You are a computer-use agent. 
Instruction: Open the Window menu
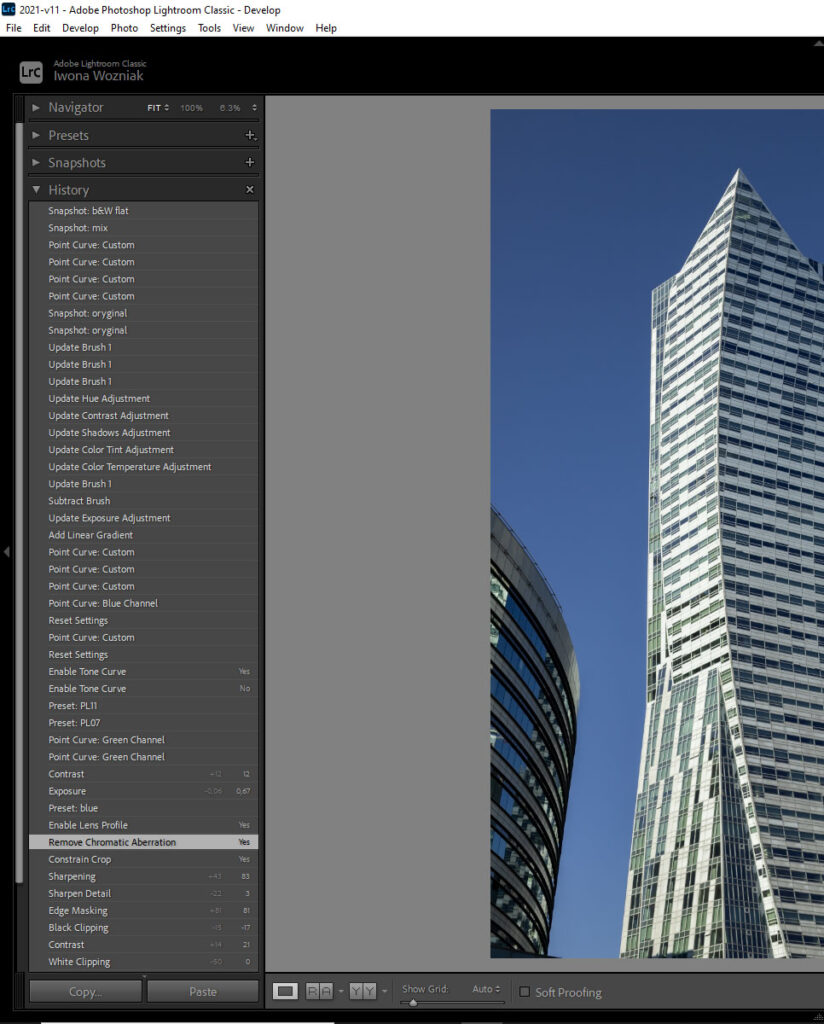point(284,27)
